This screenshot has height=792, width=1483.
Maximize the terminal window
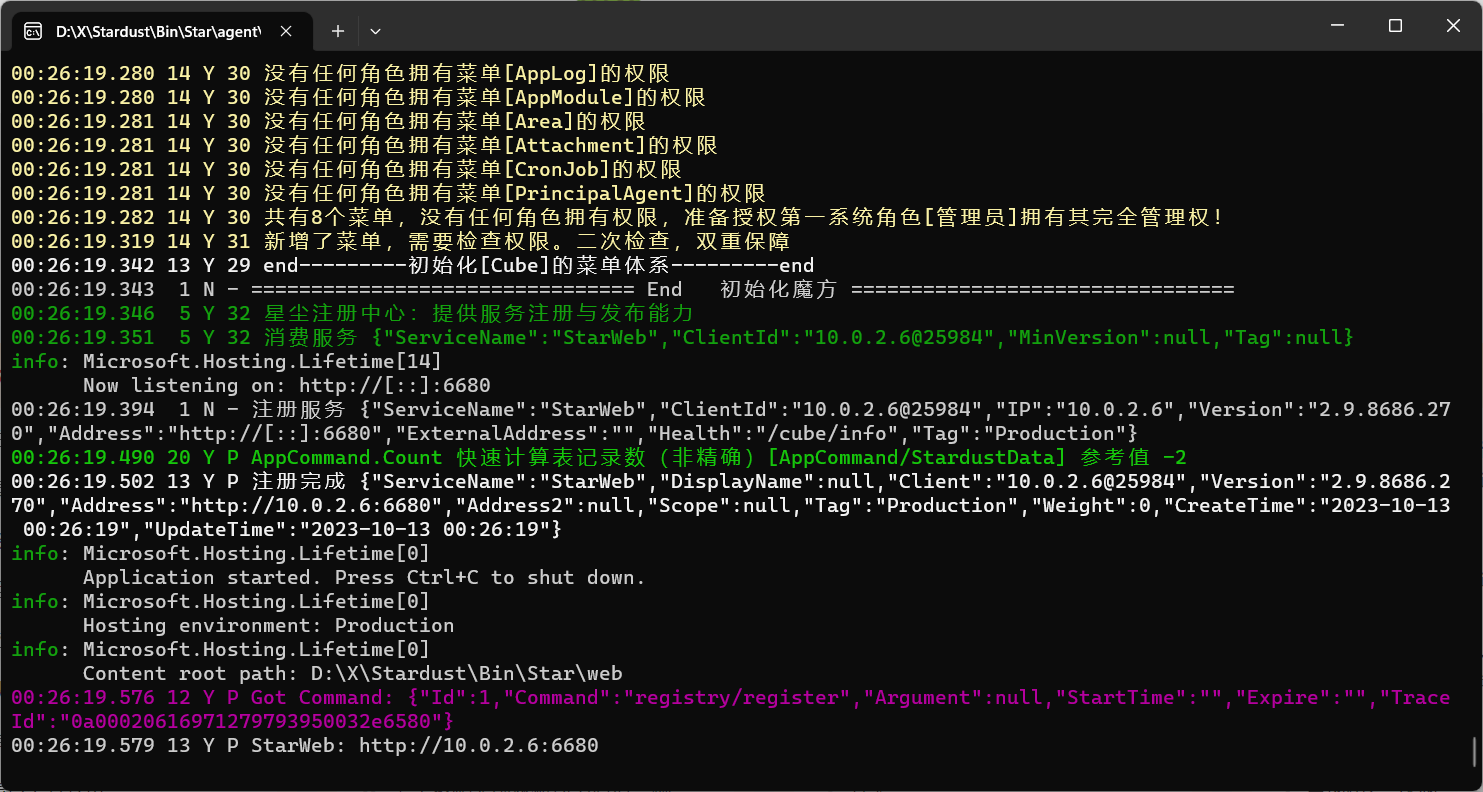(x=1395, y=26)
